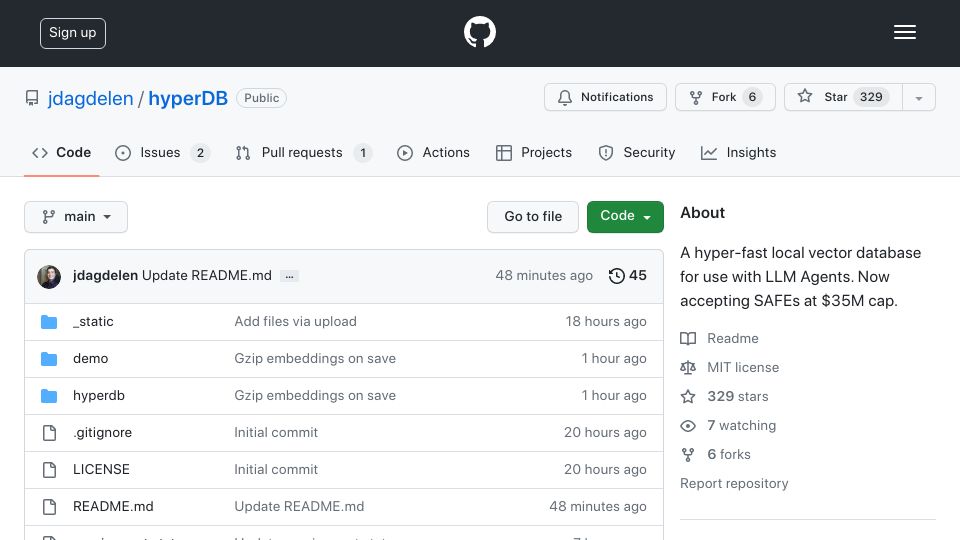Open the demo folder name
The height and width of the screenshot is (540, 960).
[91, 358]
